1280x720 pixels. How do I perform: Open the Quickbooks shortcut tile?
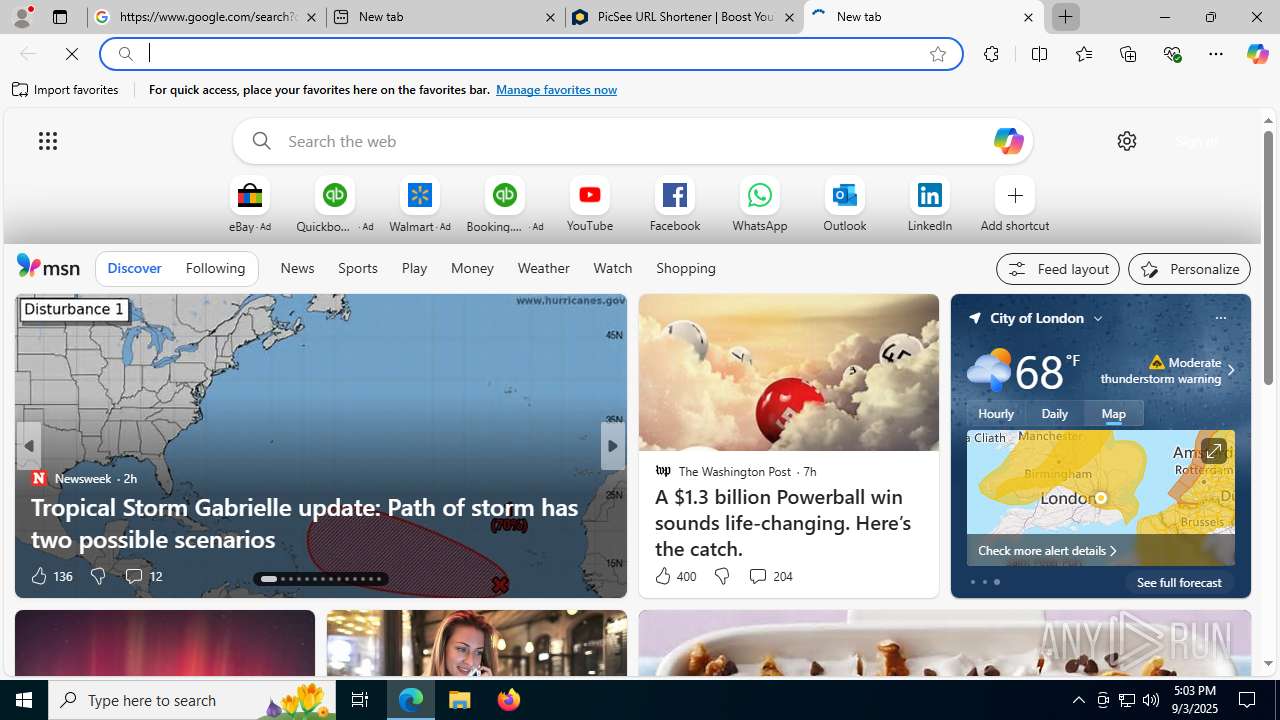[334, 205]
